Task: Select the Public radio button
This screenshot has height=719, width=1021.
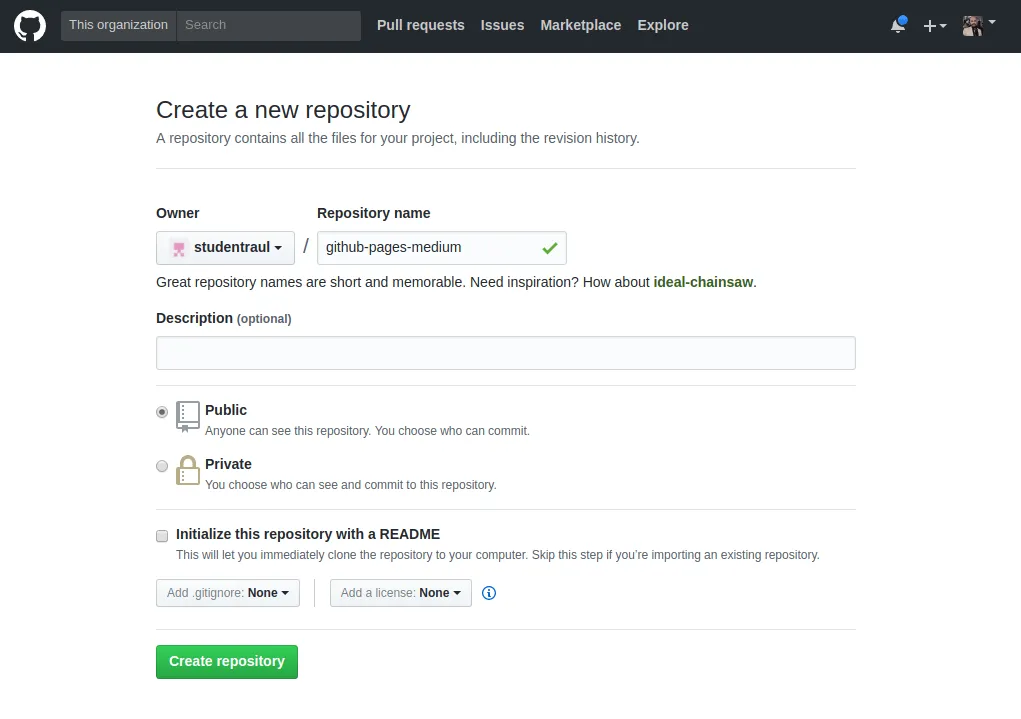Action: (x=162, y=412)
